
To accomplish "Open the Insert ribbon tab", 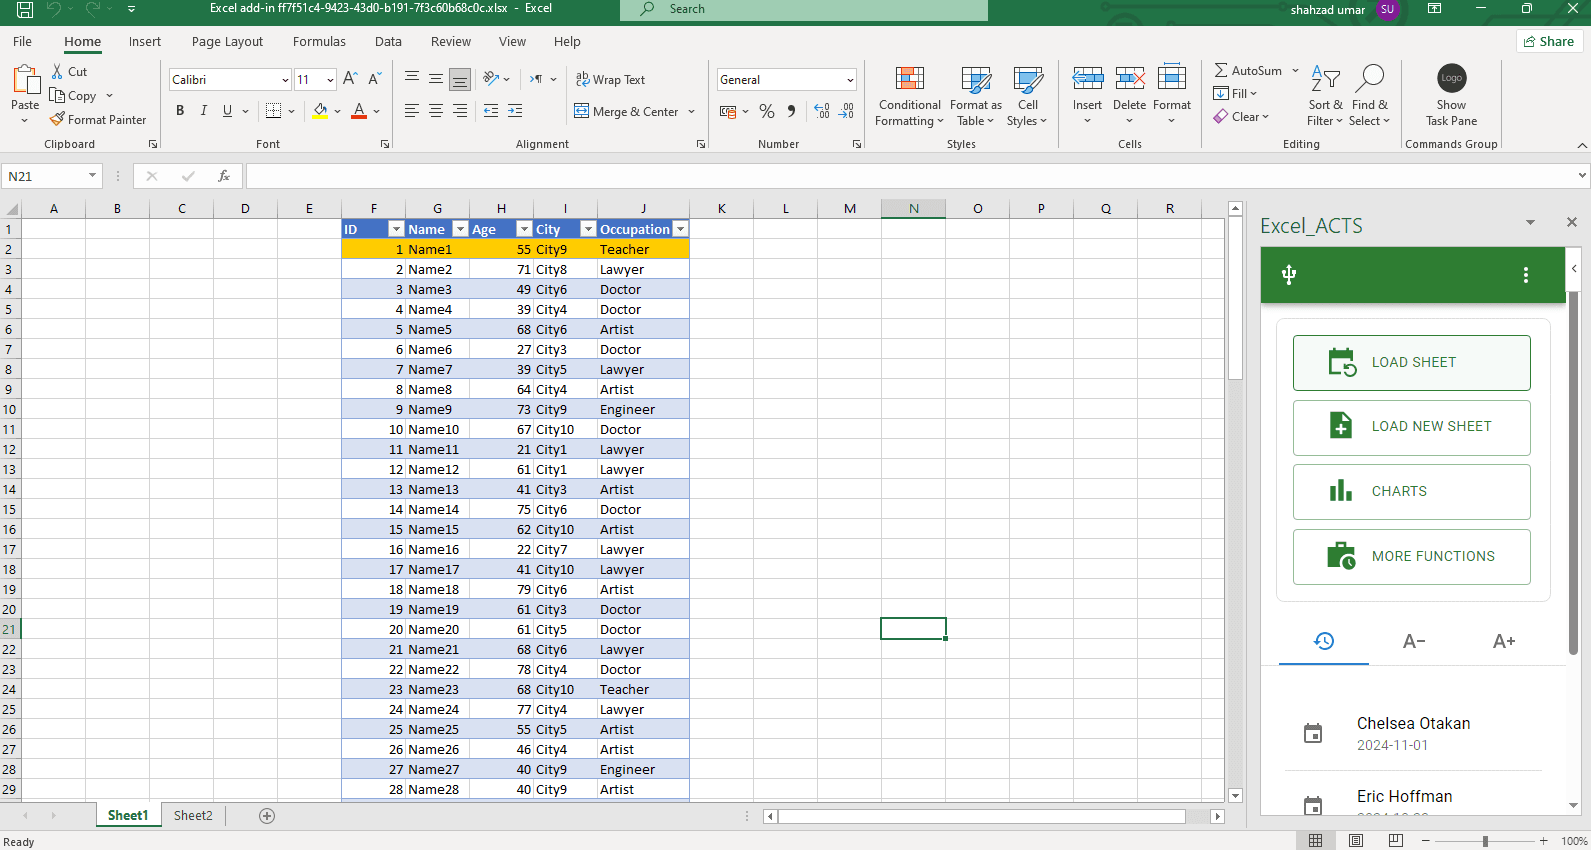I will click(145, 42).
